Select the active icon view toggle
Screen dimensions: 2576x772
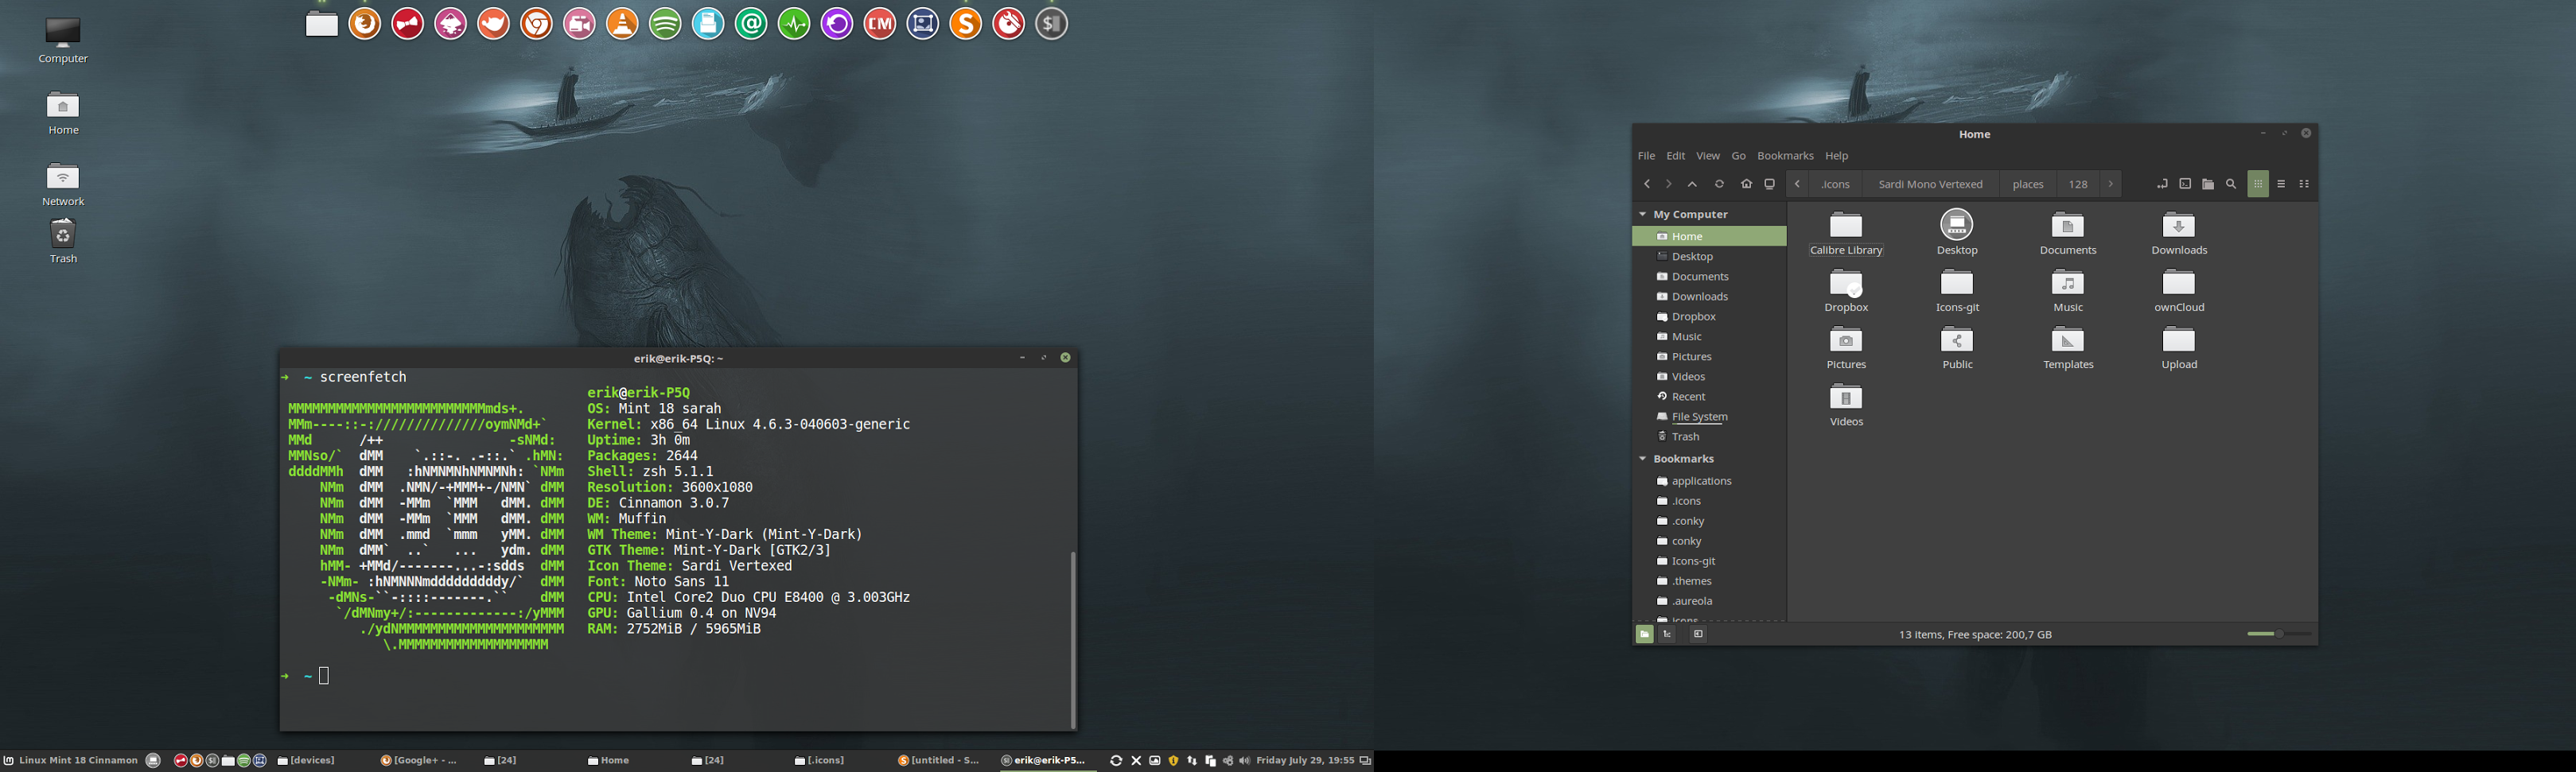click(2258, 184)
